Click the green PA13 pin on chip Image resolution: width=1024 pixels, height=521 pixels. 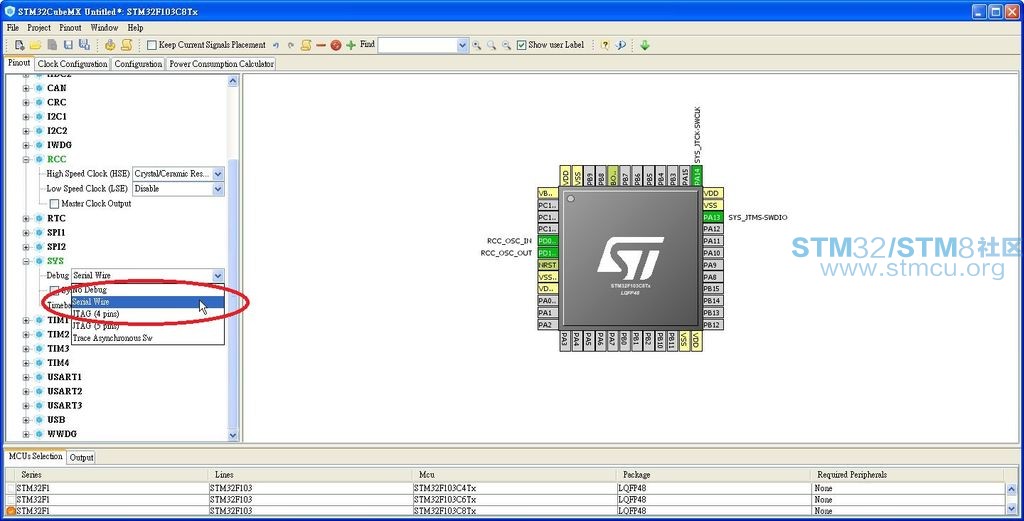[712, 217]
